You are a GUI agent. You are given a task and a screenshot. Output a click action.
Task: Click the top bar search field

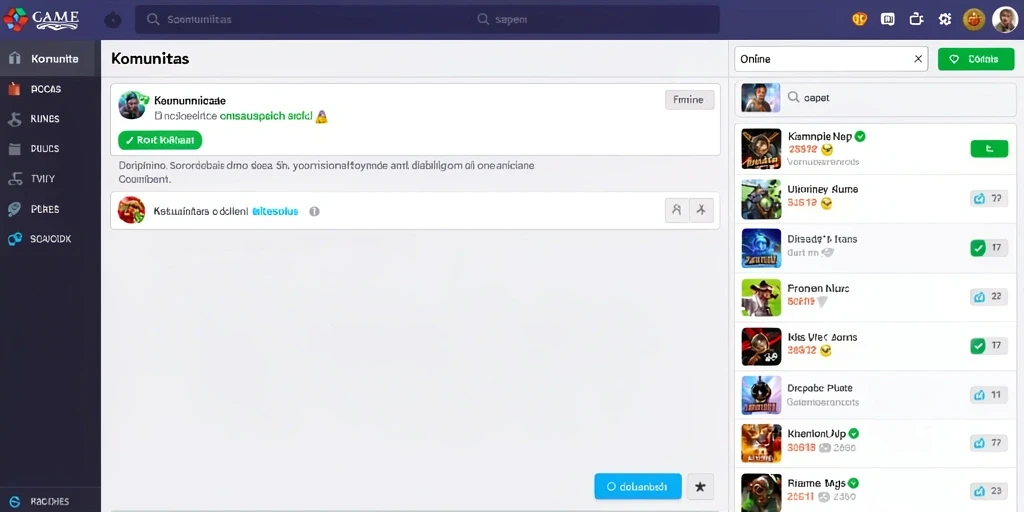pos(427,20)
